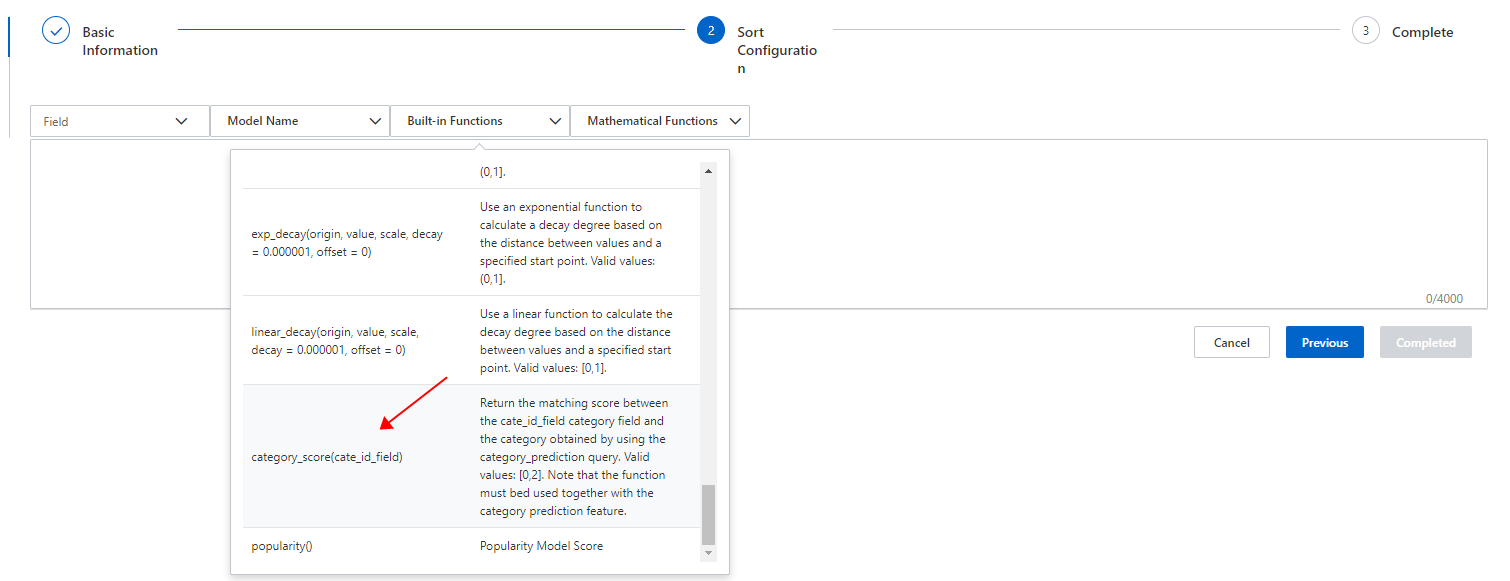Collapse the Built-in Functions dropdown
This screenshot has width=1510, height=581.
coord(480,121)
